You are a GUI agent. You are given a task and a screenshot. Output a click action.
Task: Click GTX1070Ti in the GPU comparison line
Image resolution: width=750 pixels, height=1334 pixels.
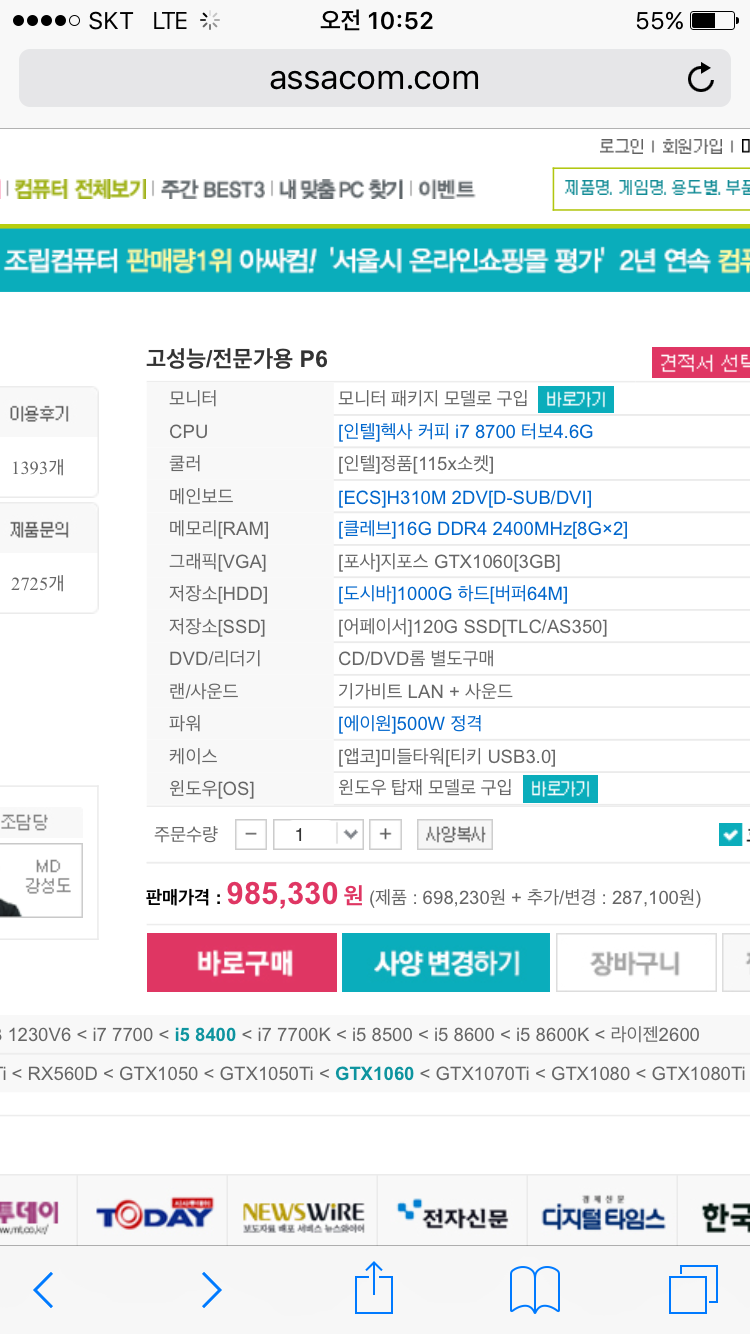click(x=482, y=1073)
